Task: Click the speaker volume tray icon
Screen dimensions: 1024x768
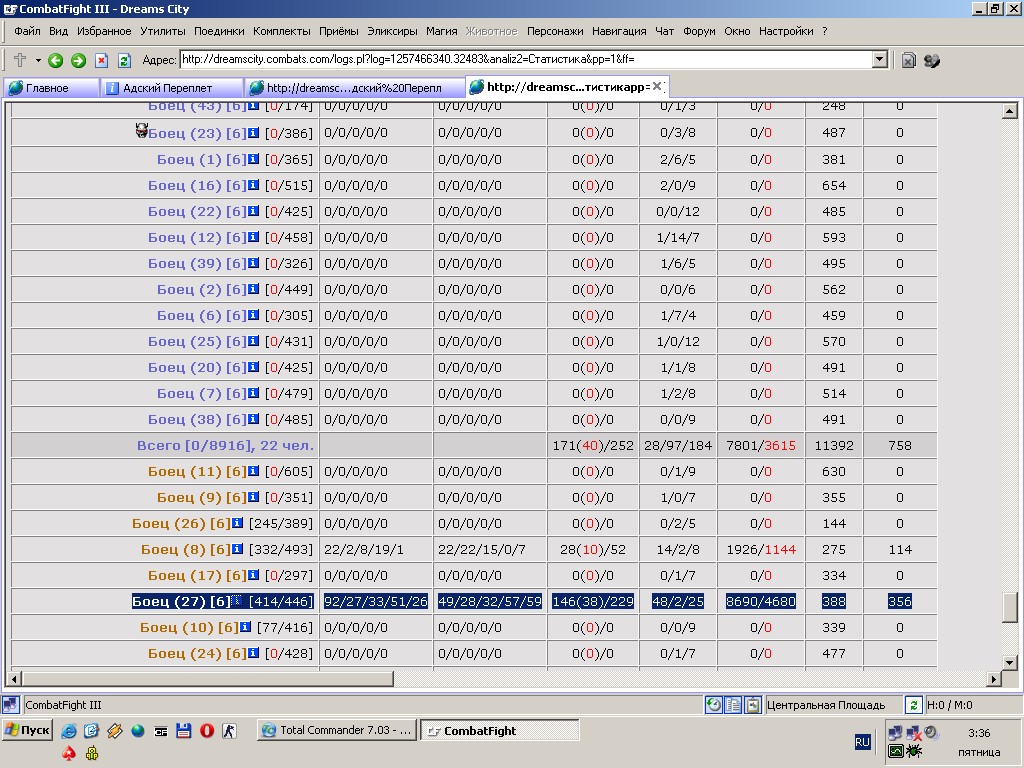Action: tap(931, 733)
